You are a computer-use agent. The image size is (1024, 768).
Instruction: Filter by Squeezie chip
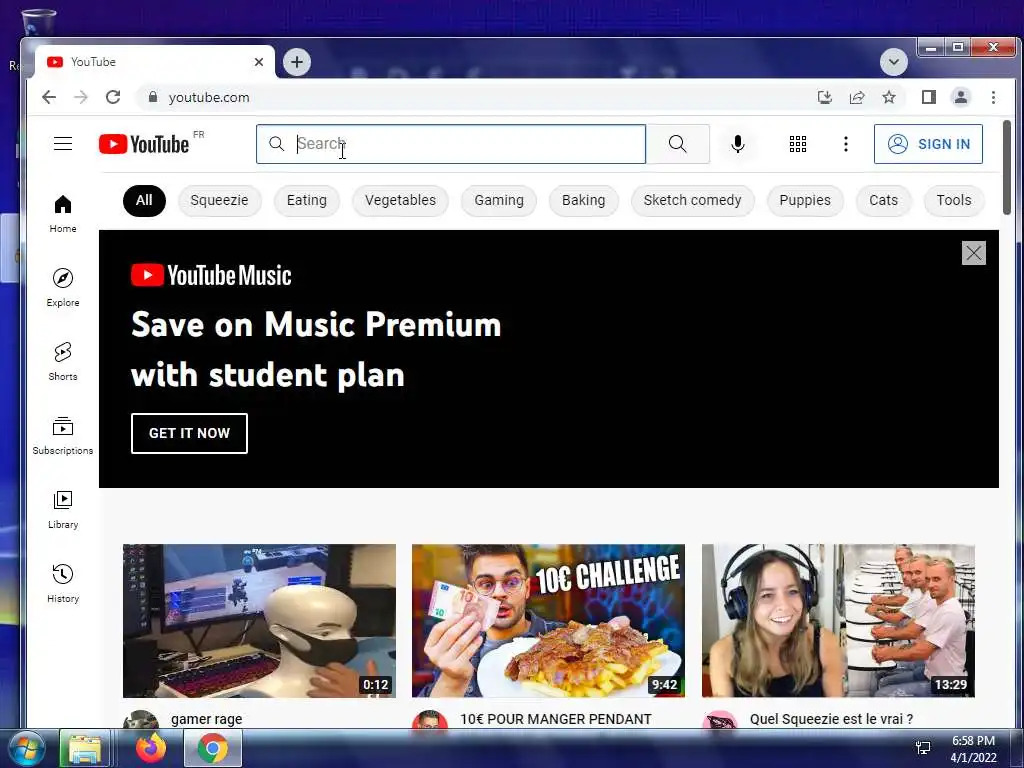click(219, 200)
